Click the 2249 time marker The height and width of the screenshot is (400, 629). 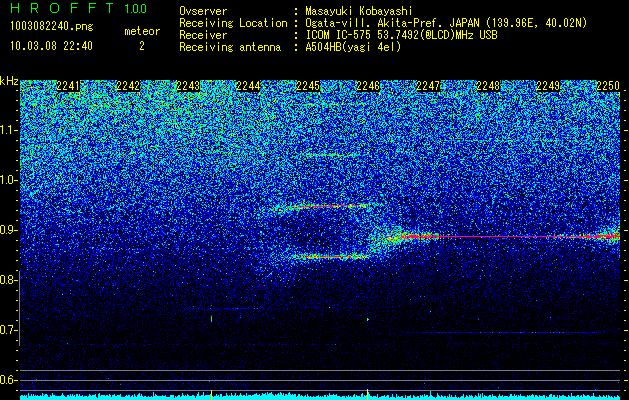(x=548, y=86)
